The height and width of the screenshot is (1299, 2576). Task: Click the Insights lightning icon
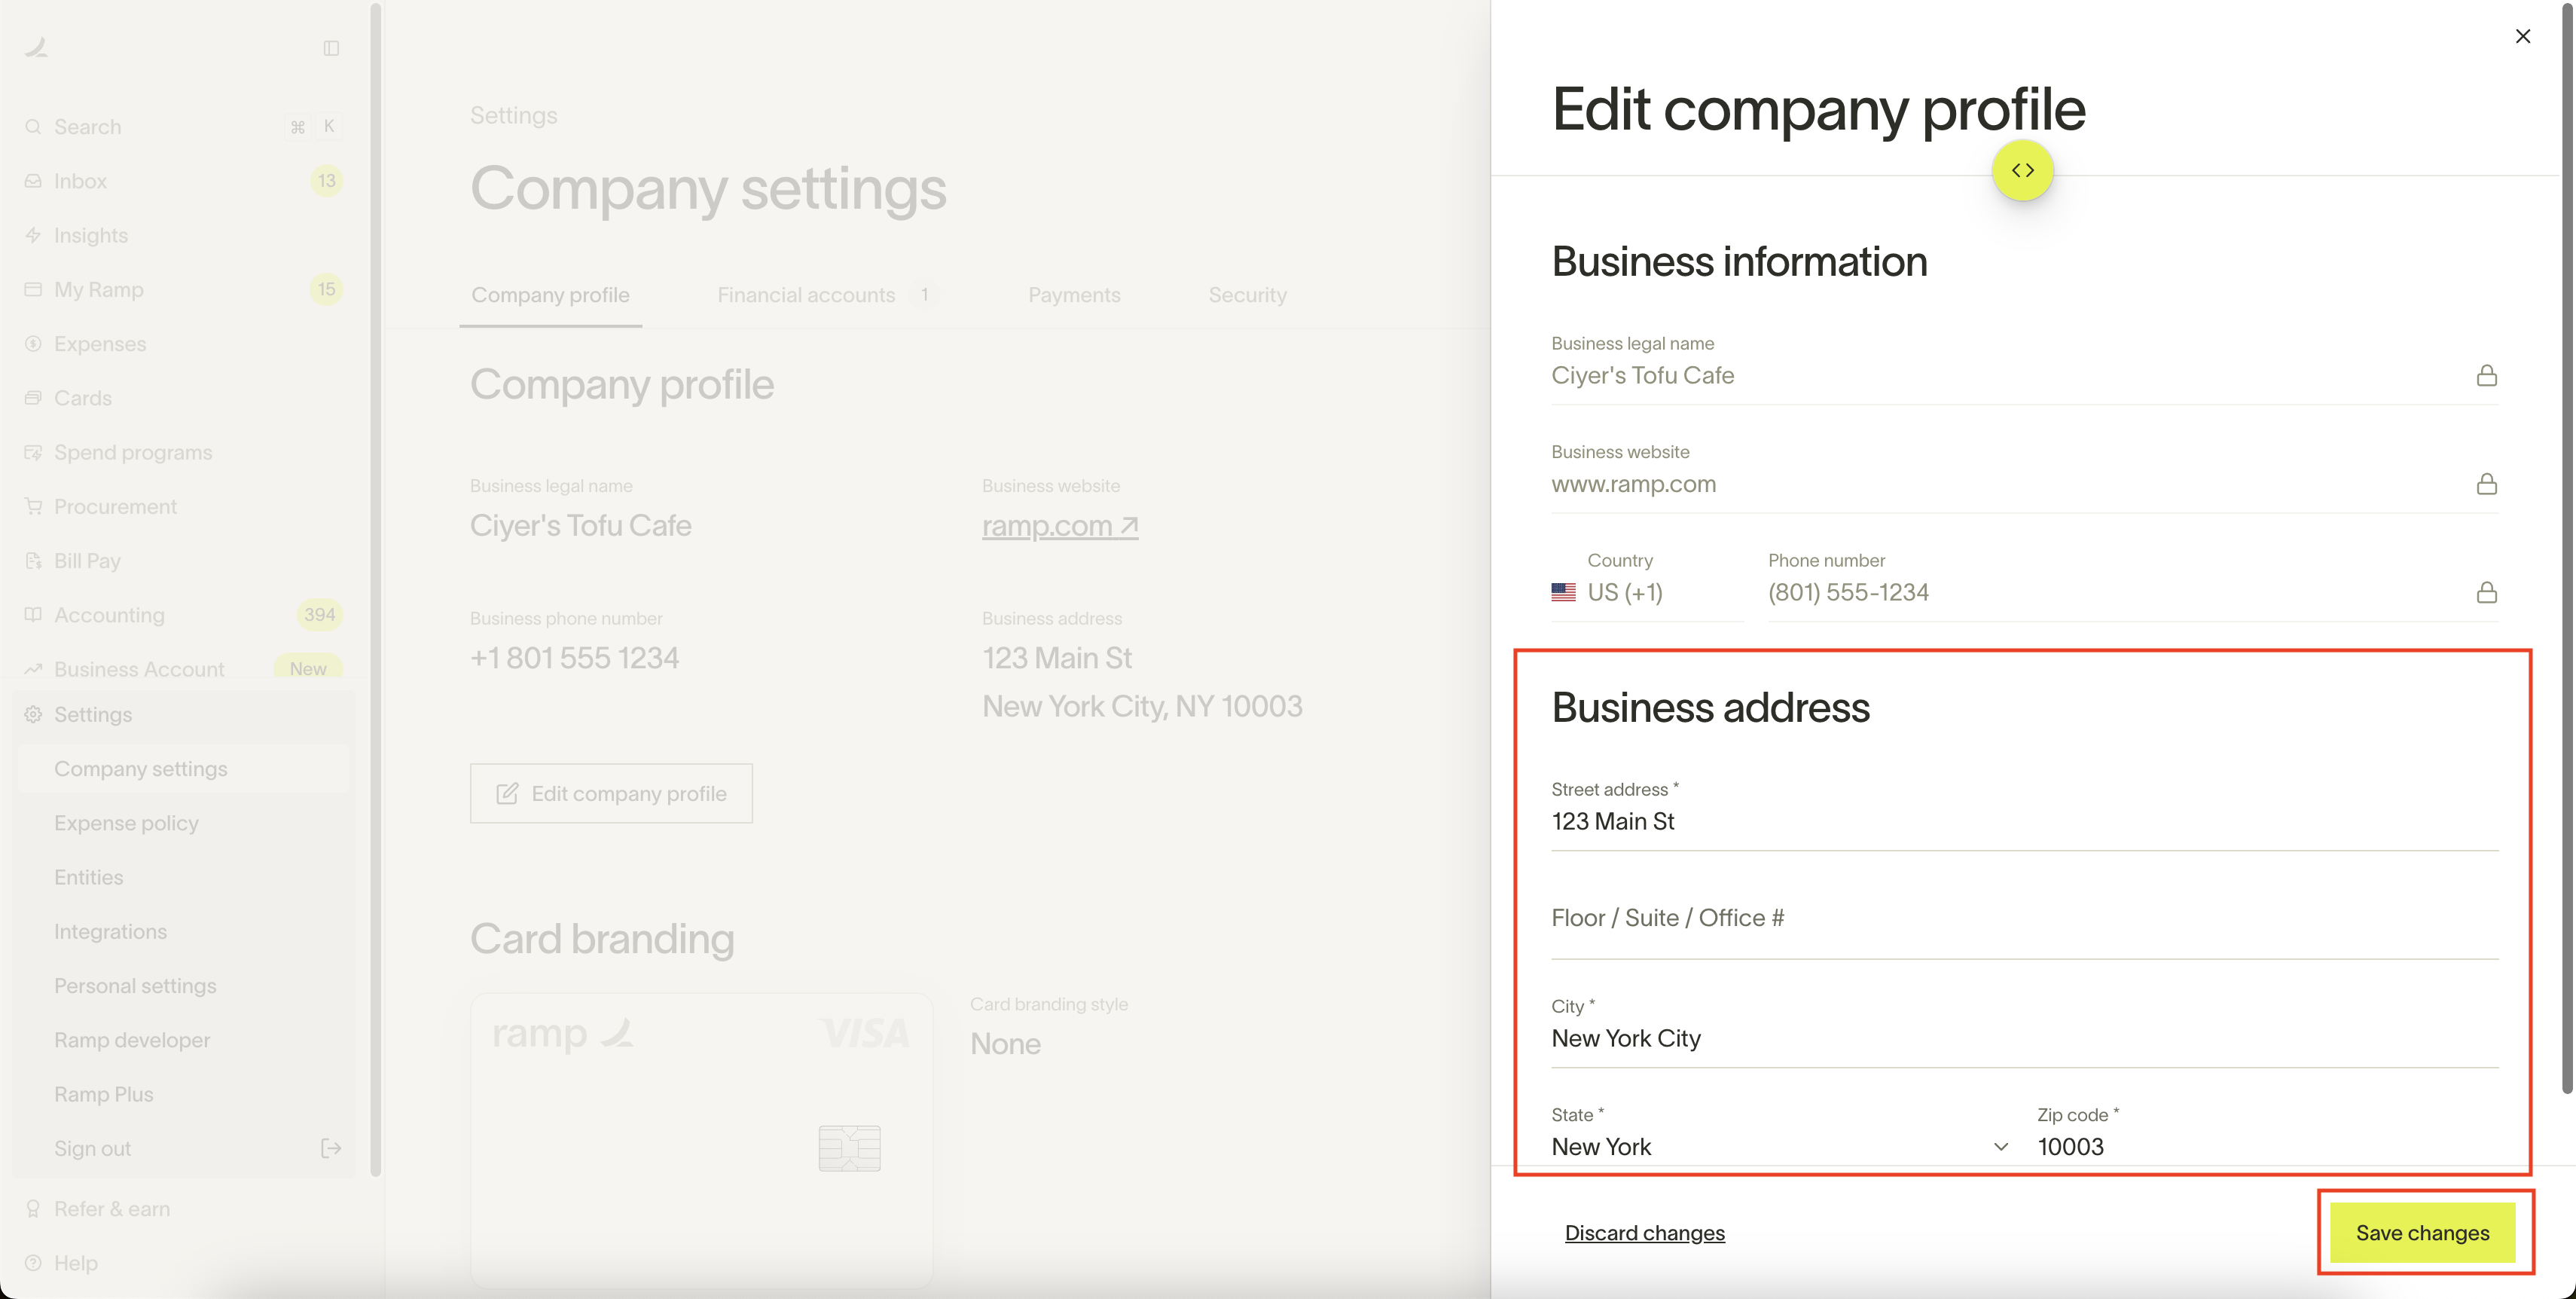tap(33, 235)
